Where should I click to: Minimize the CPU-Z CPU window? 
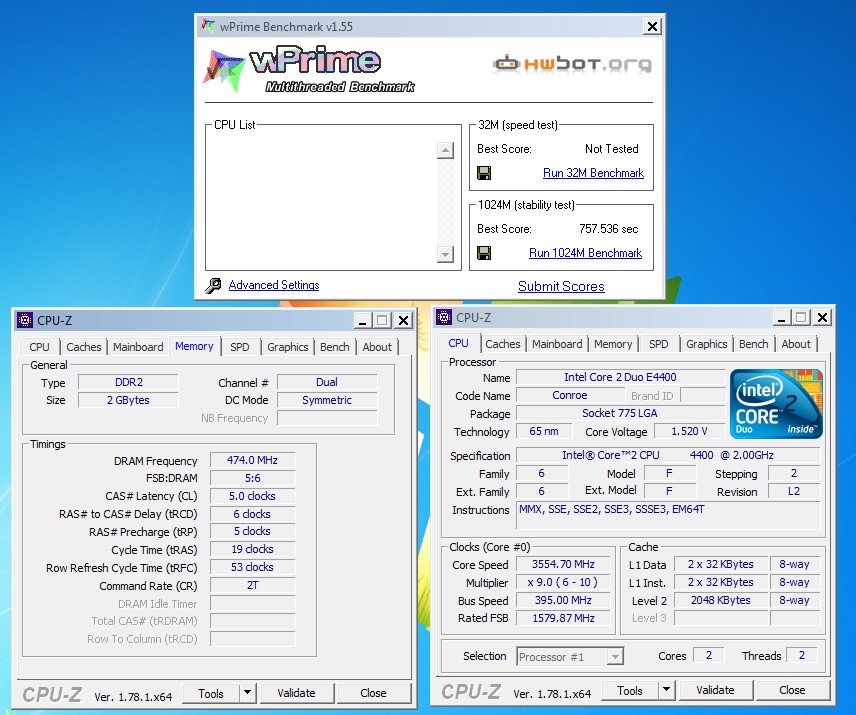(782, 317)
